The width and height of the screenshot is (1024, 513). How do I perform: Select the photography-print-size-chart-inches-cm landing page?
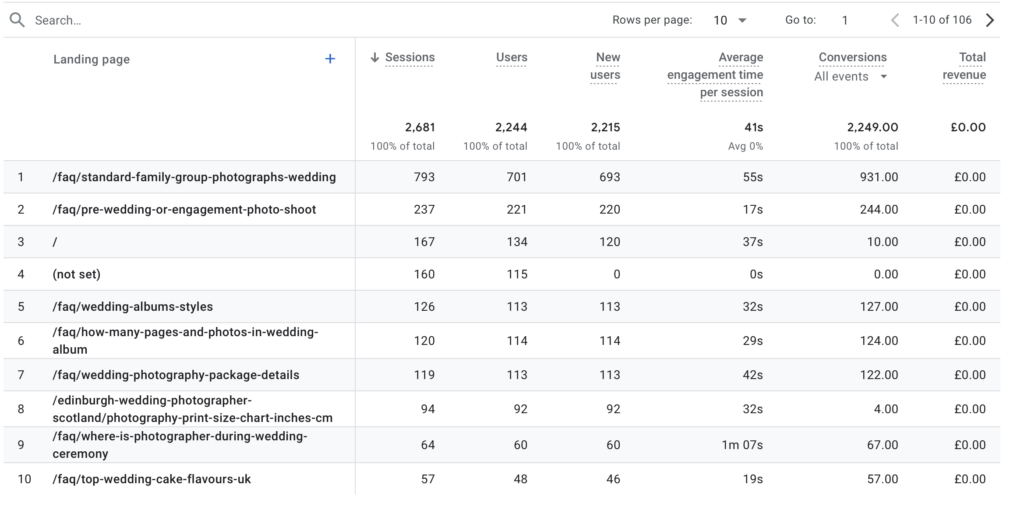click(x=193, y=409)
